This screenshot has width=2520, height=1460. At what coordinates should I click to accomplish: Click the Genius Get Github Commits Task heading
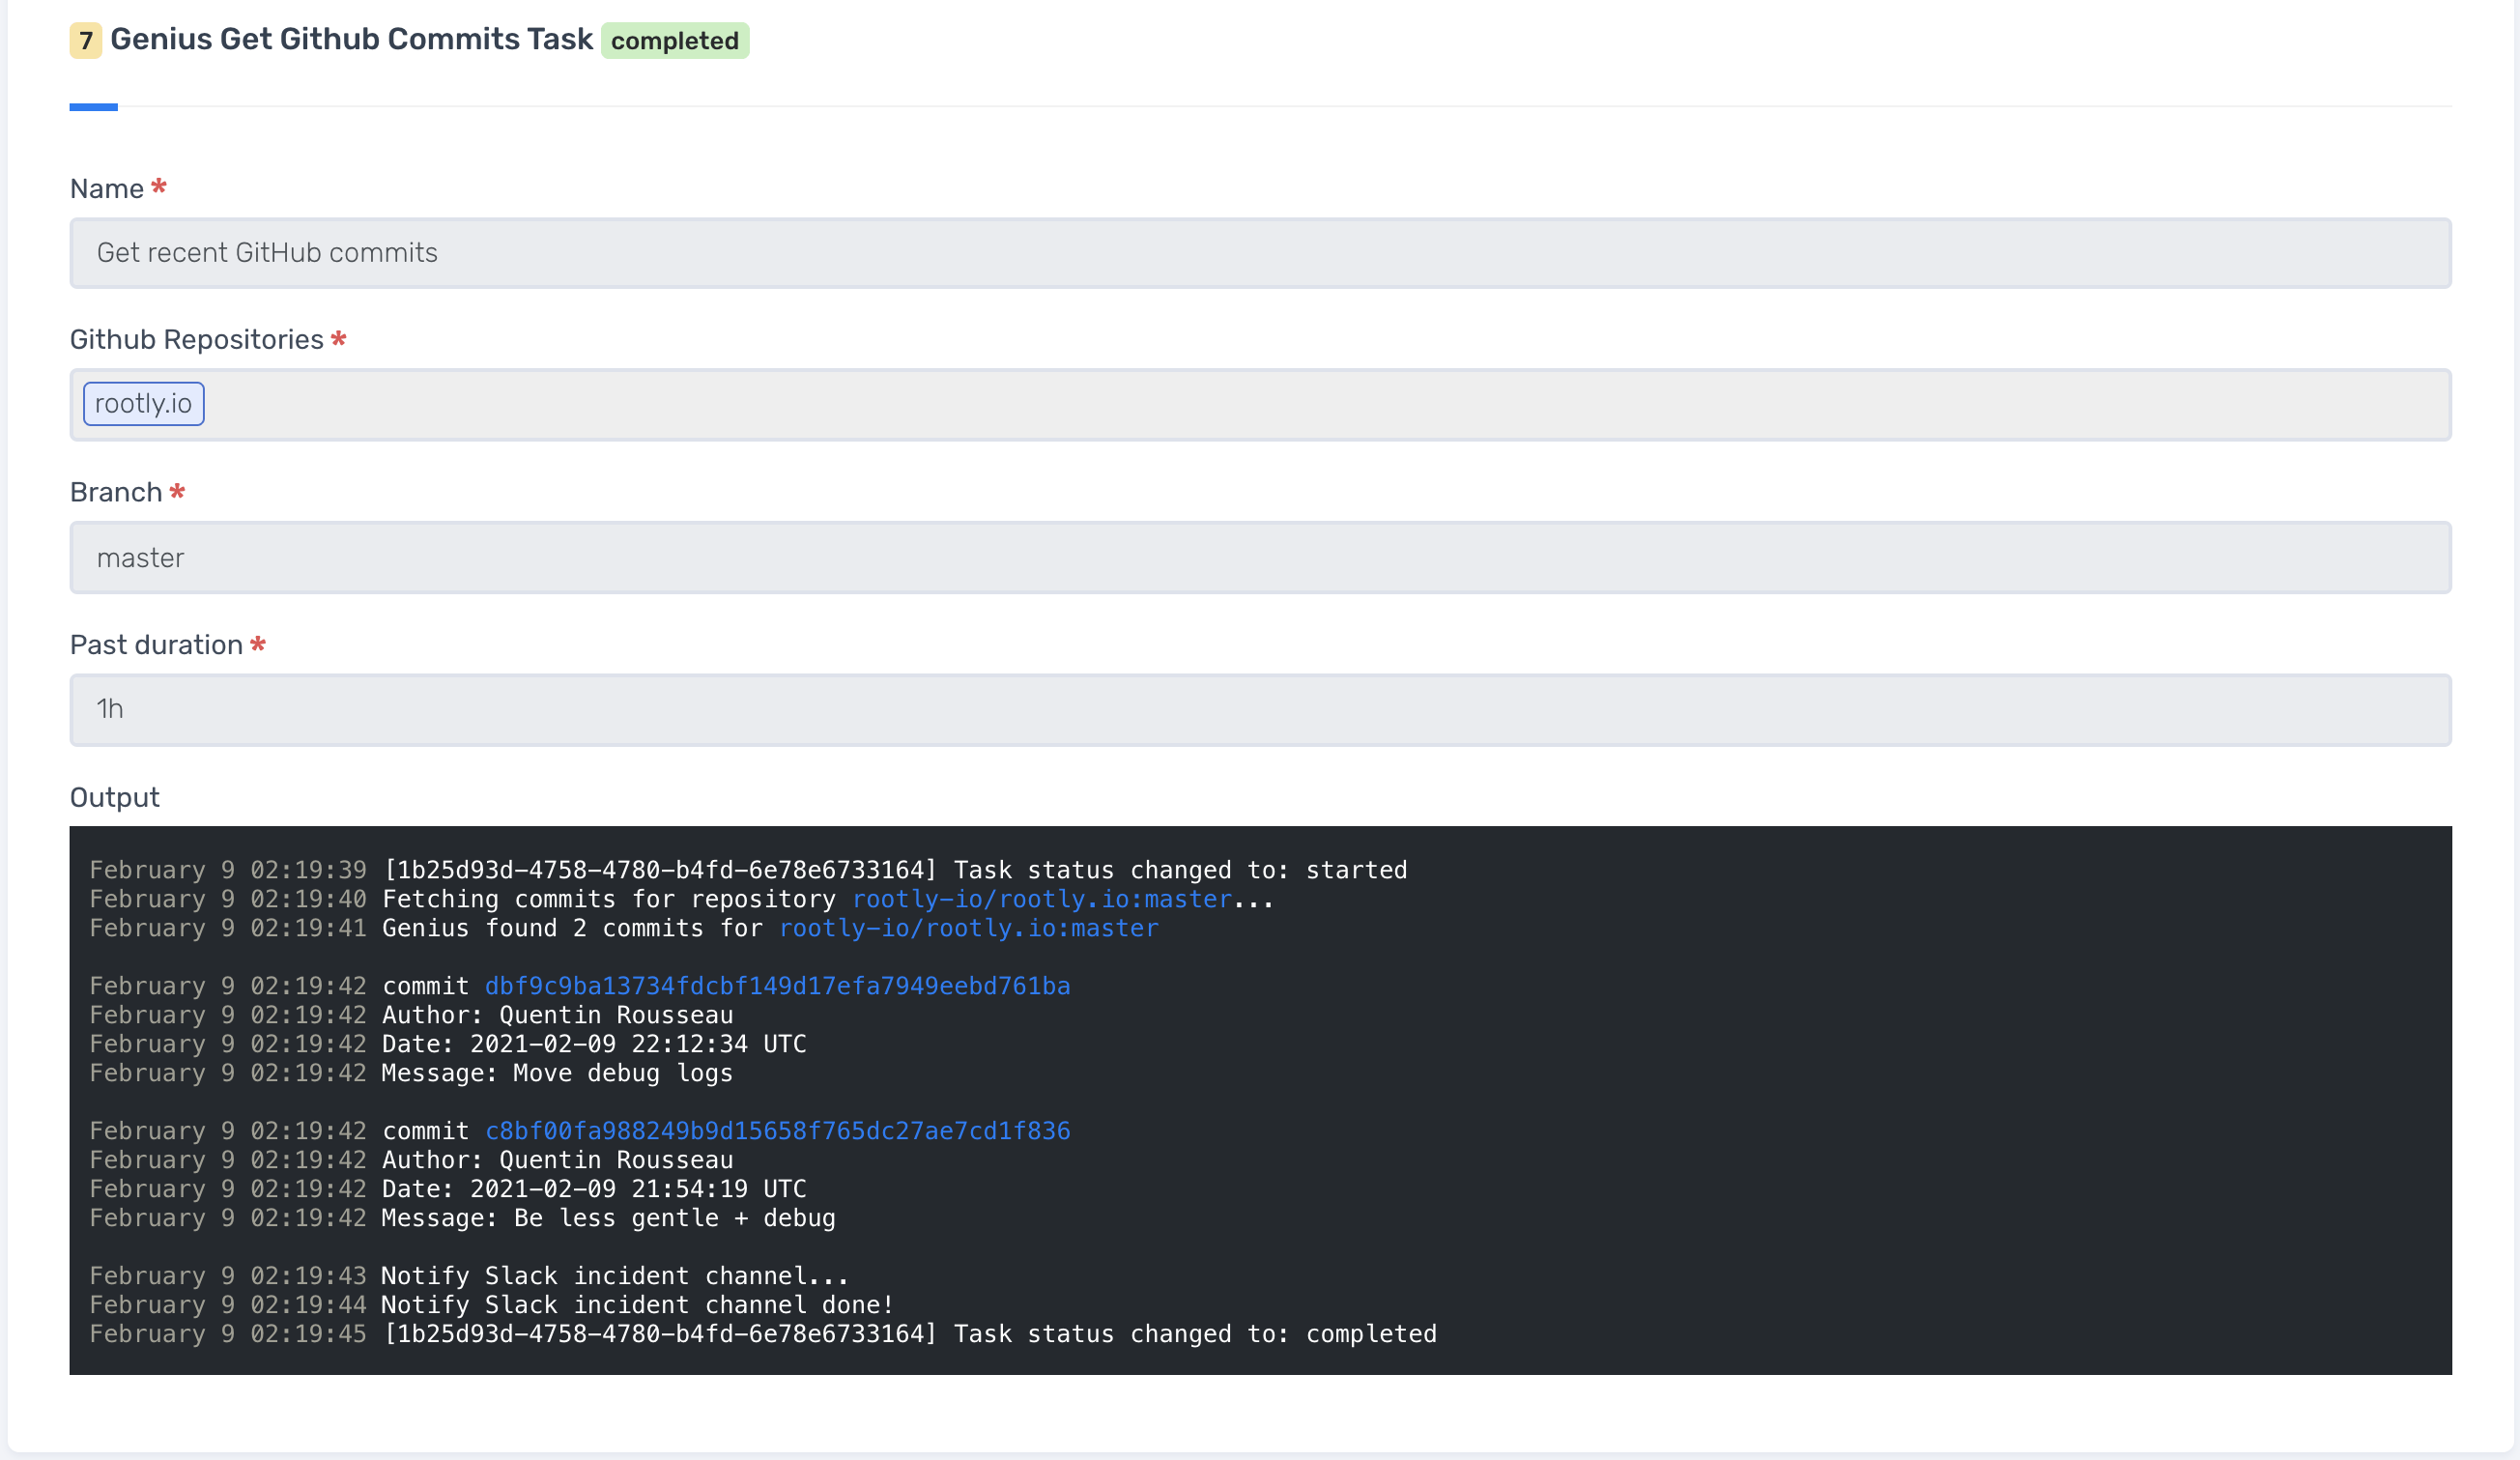click(351, 39)
